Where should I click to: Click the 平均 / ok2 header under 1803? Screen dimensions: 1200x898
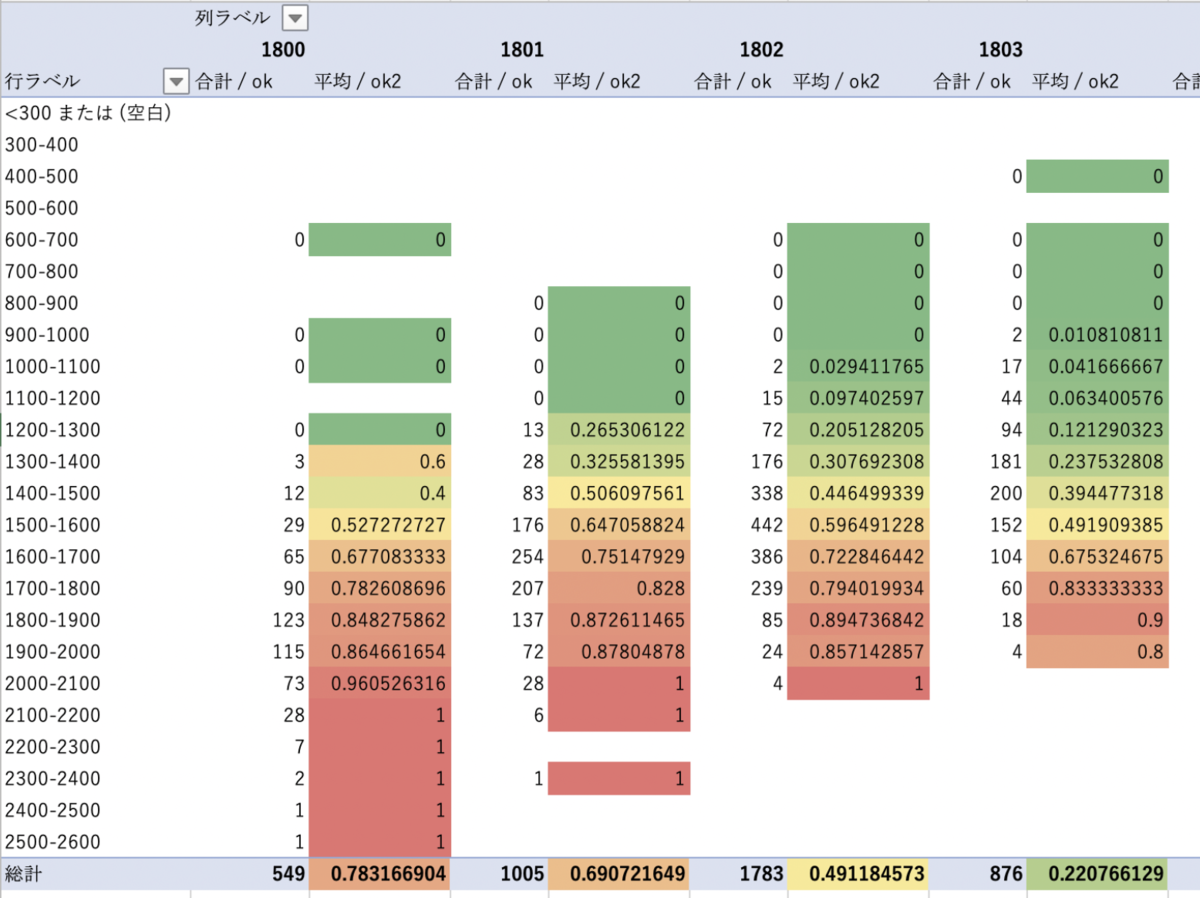[x=1075, y=81]
